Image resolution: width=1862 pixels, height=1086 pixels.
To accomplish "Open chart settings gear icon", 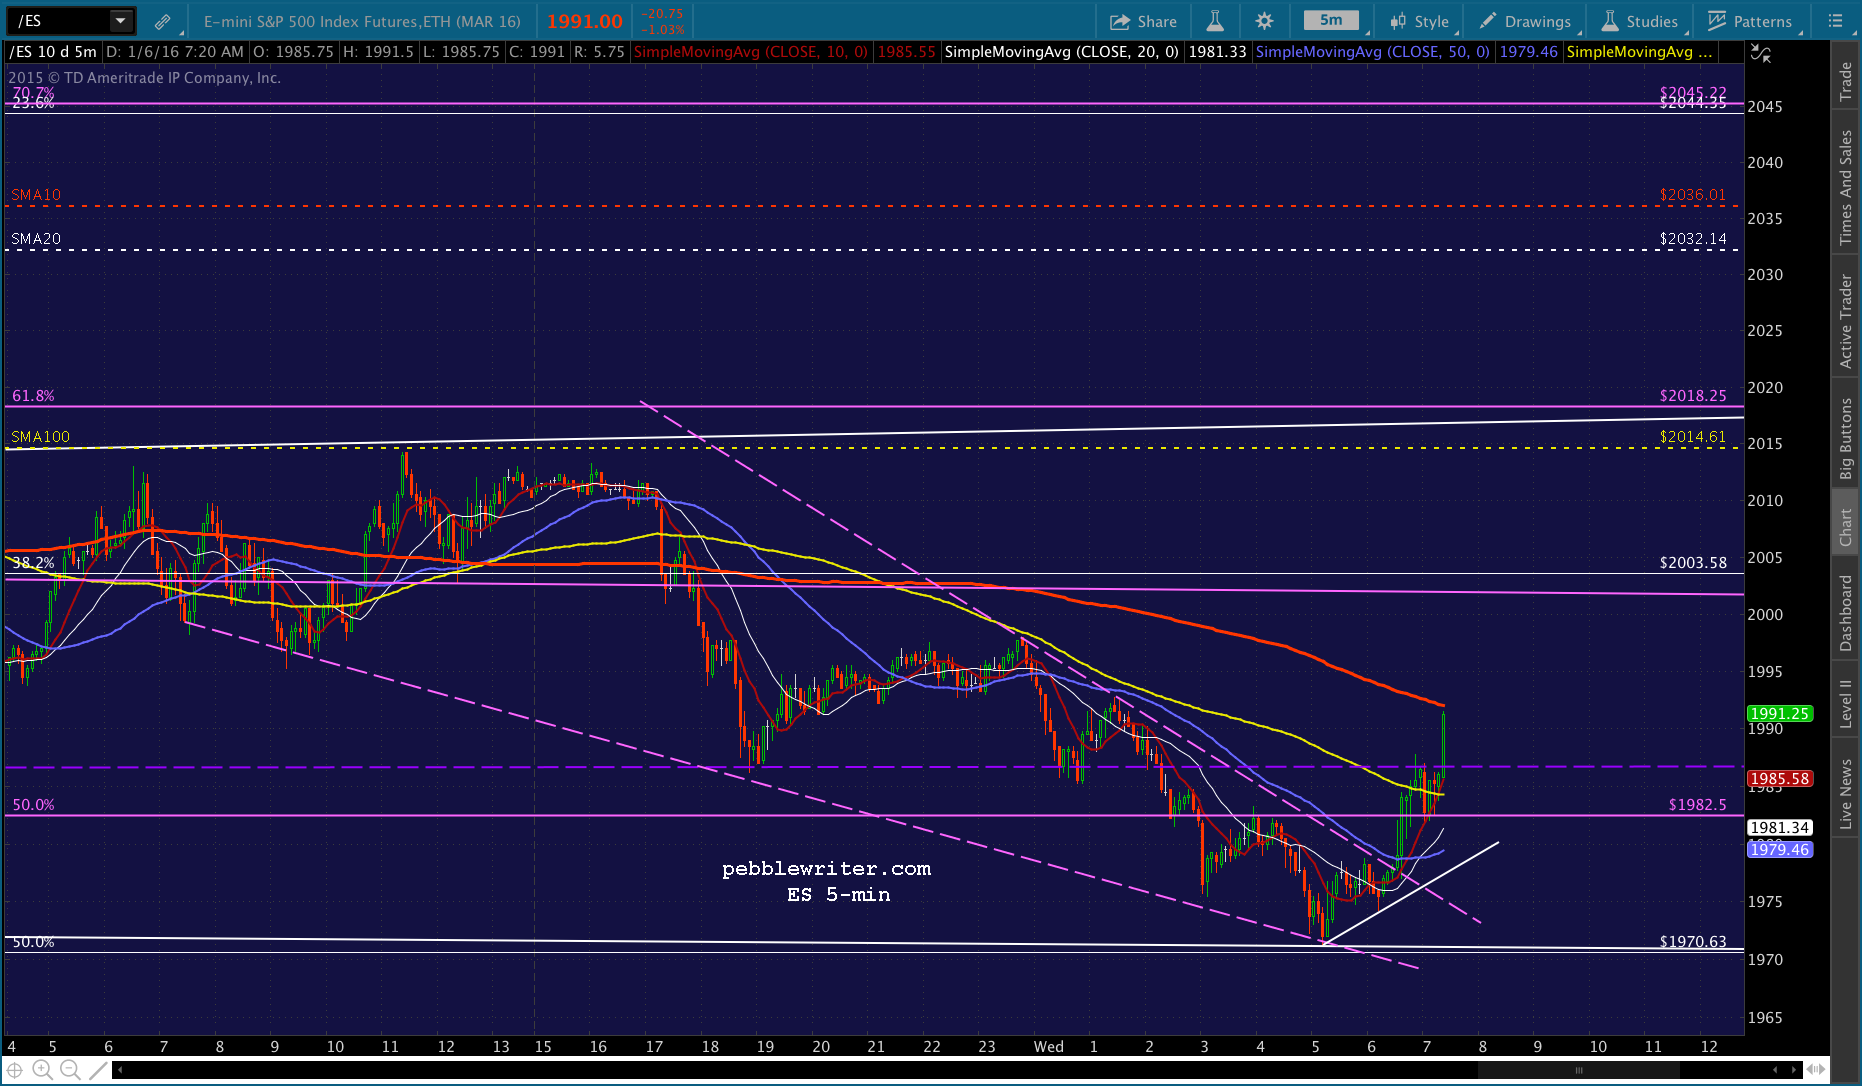I will click(x=1264, y=21).
